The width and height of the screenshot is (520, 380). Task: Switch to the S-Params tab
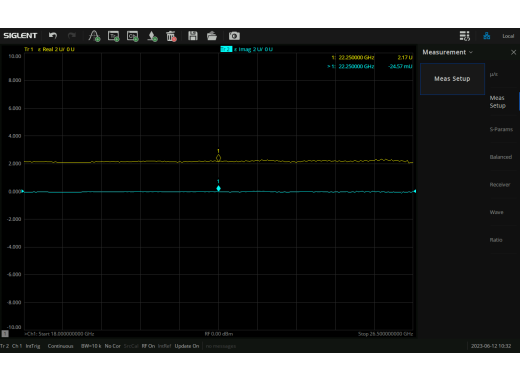(x=501, y=129)
